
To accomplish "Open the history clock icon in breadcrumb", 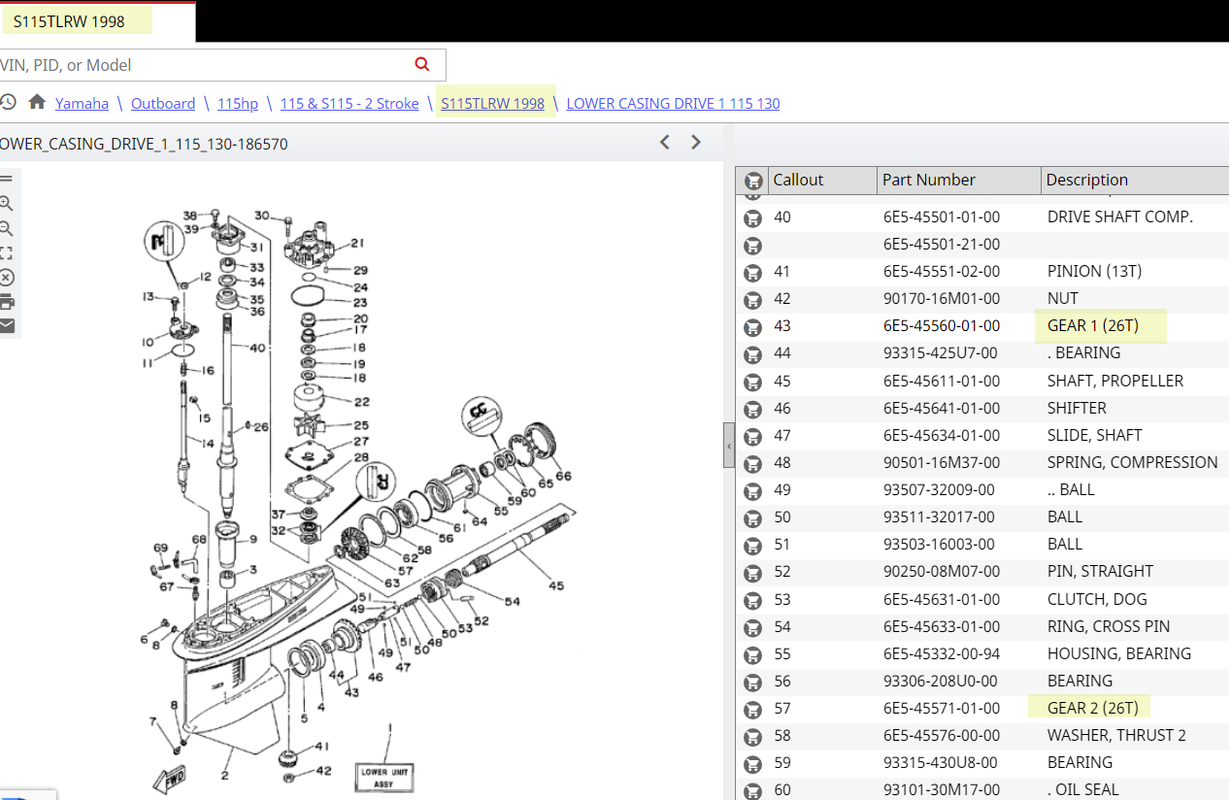I will click(8, 102).
